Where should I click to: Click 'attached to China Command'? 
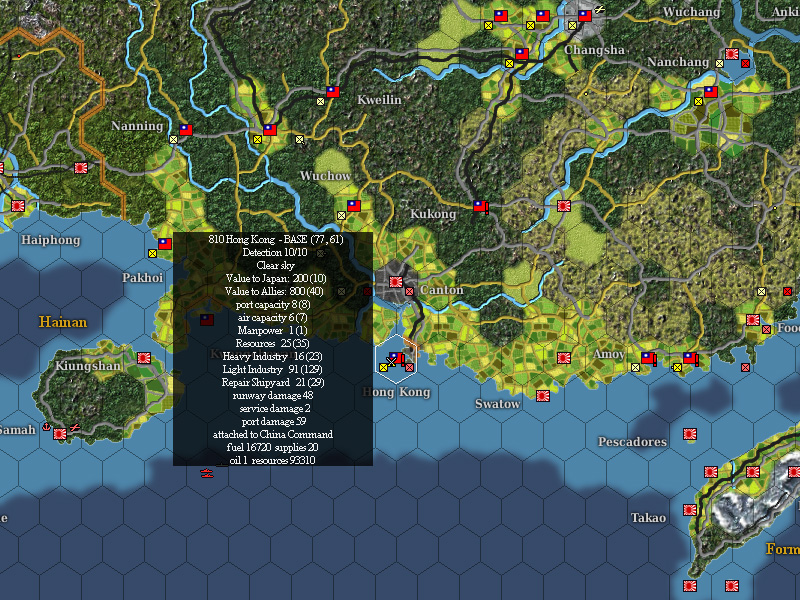click(x=273, y=434)
